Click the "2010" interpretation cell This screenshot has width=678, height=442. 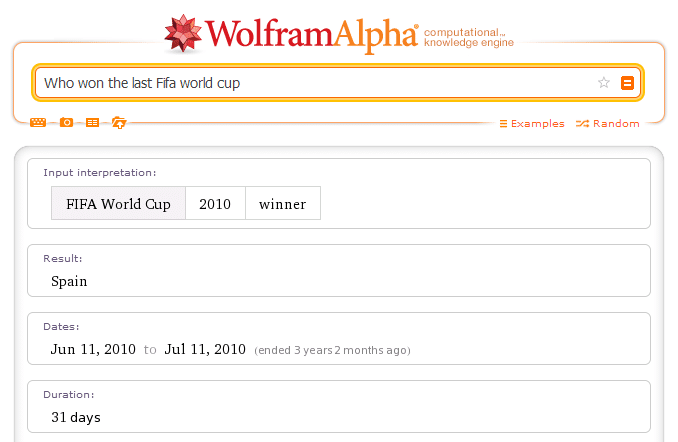tap(215, 204)
